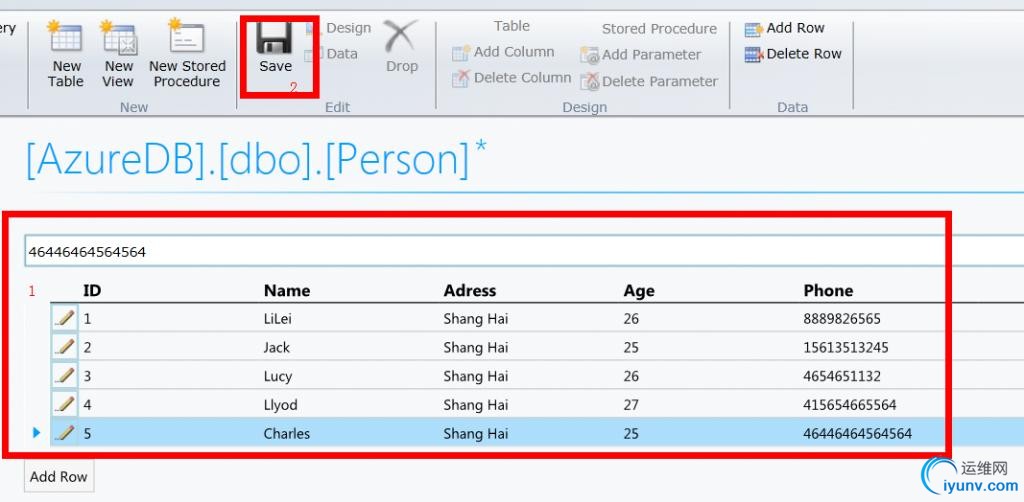The image size is (1024, 502).
Task: Click the Add Row button below the table
Action: pos(59,477)
